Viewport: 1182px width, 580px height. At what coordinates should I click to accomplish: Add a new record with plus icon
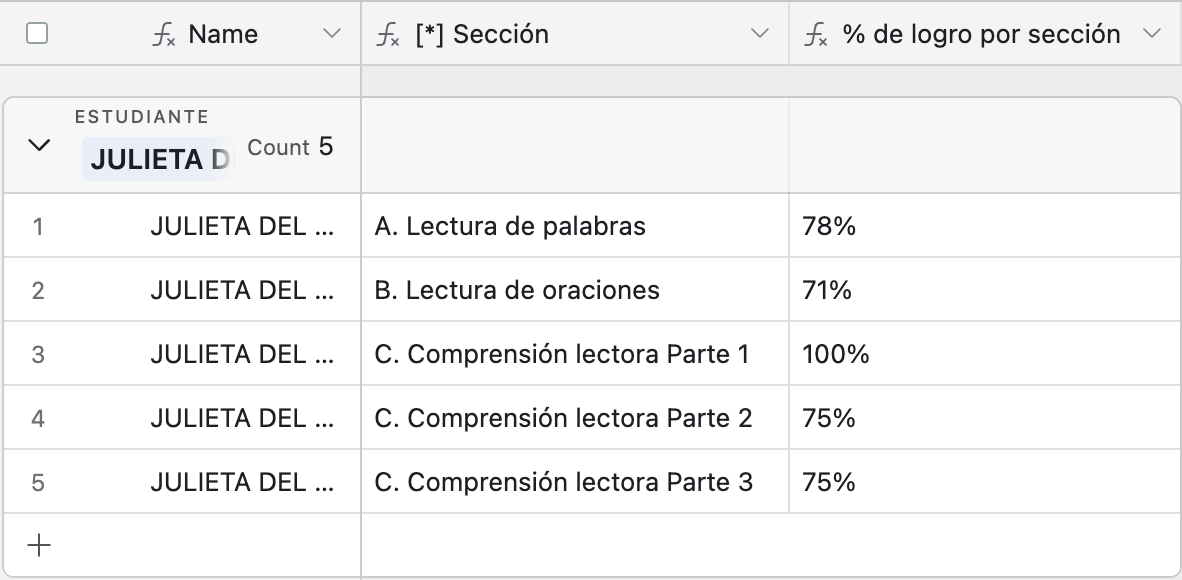[x=38, y=545]
